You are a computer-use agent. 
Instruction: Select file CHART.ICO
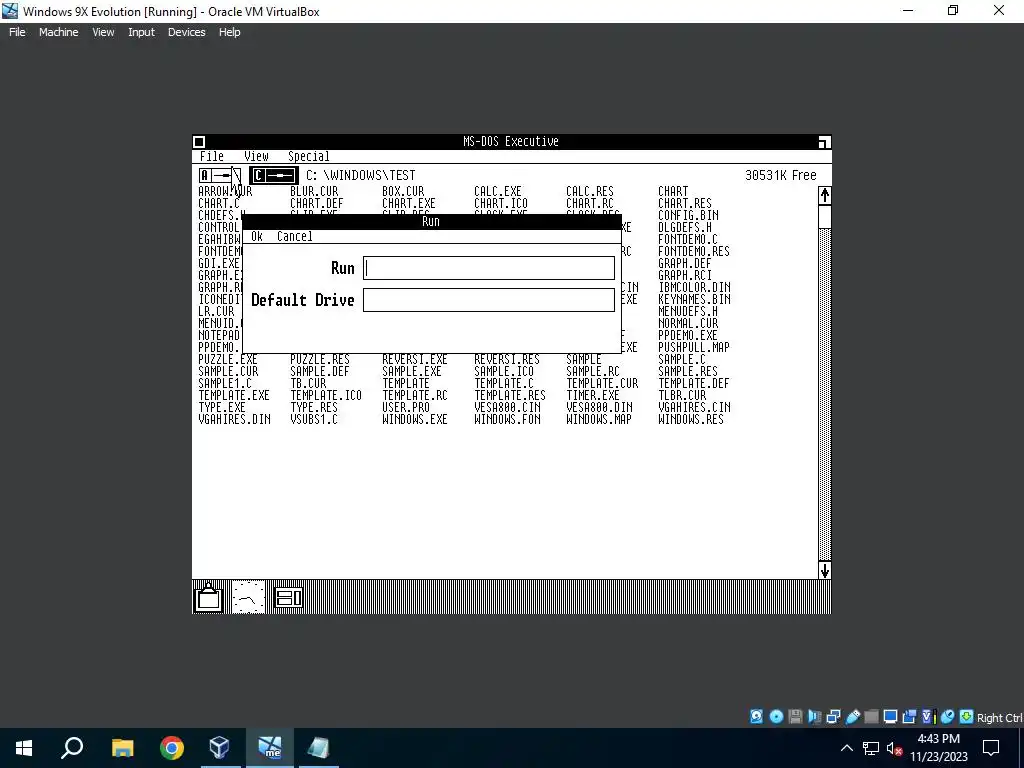coord(500,204)
